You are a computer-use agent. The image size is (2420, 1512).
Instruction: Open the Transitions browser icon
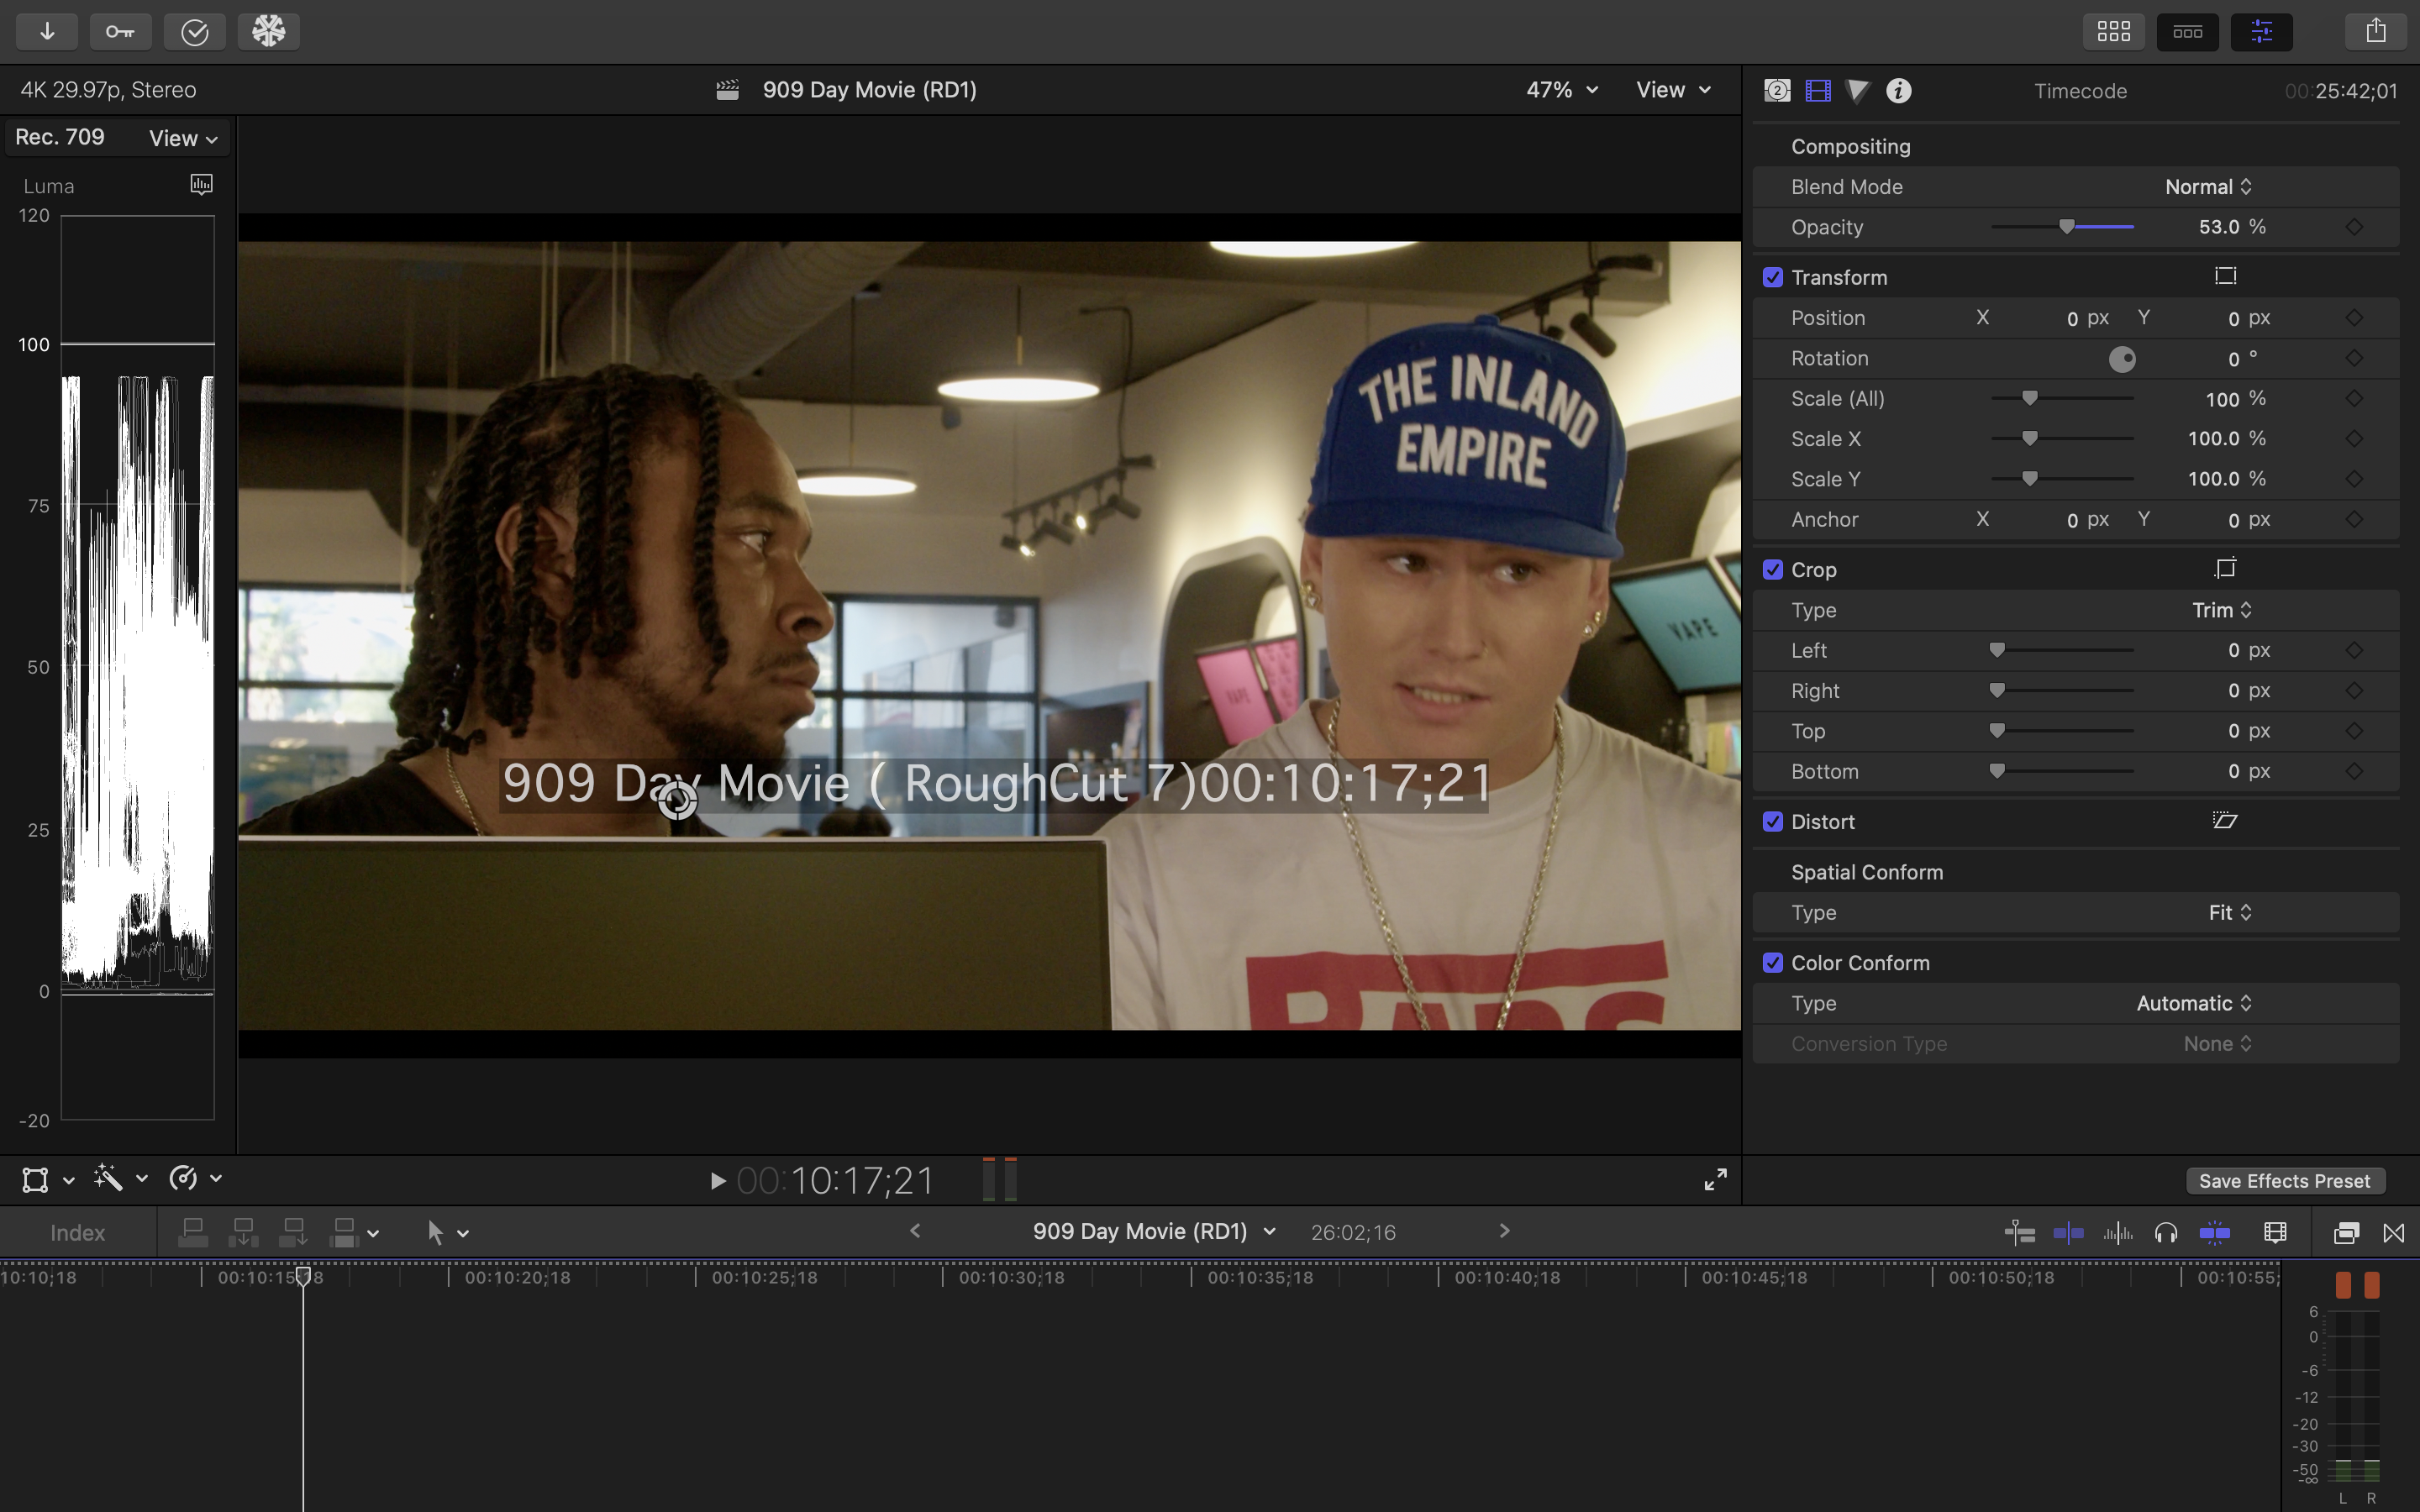pyautogui.click(x=2394, y=1233)
